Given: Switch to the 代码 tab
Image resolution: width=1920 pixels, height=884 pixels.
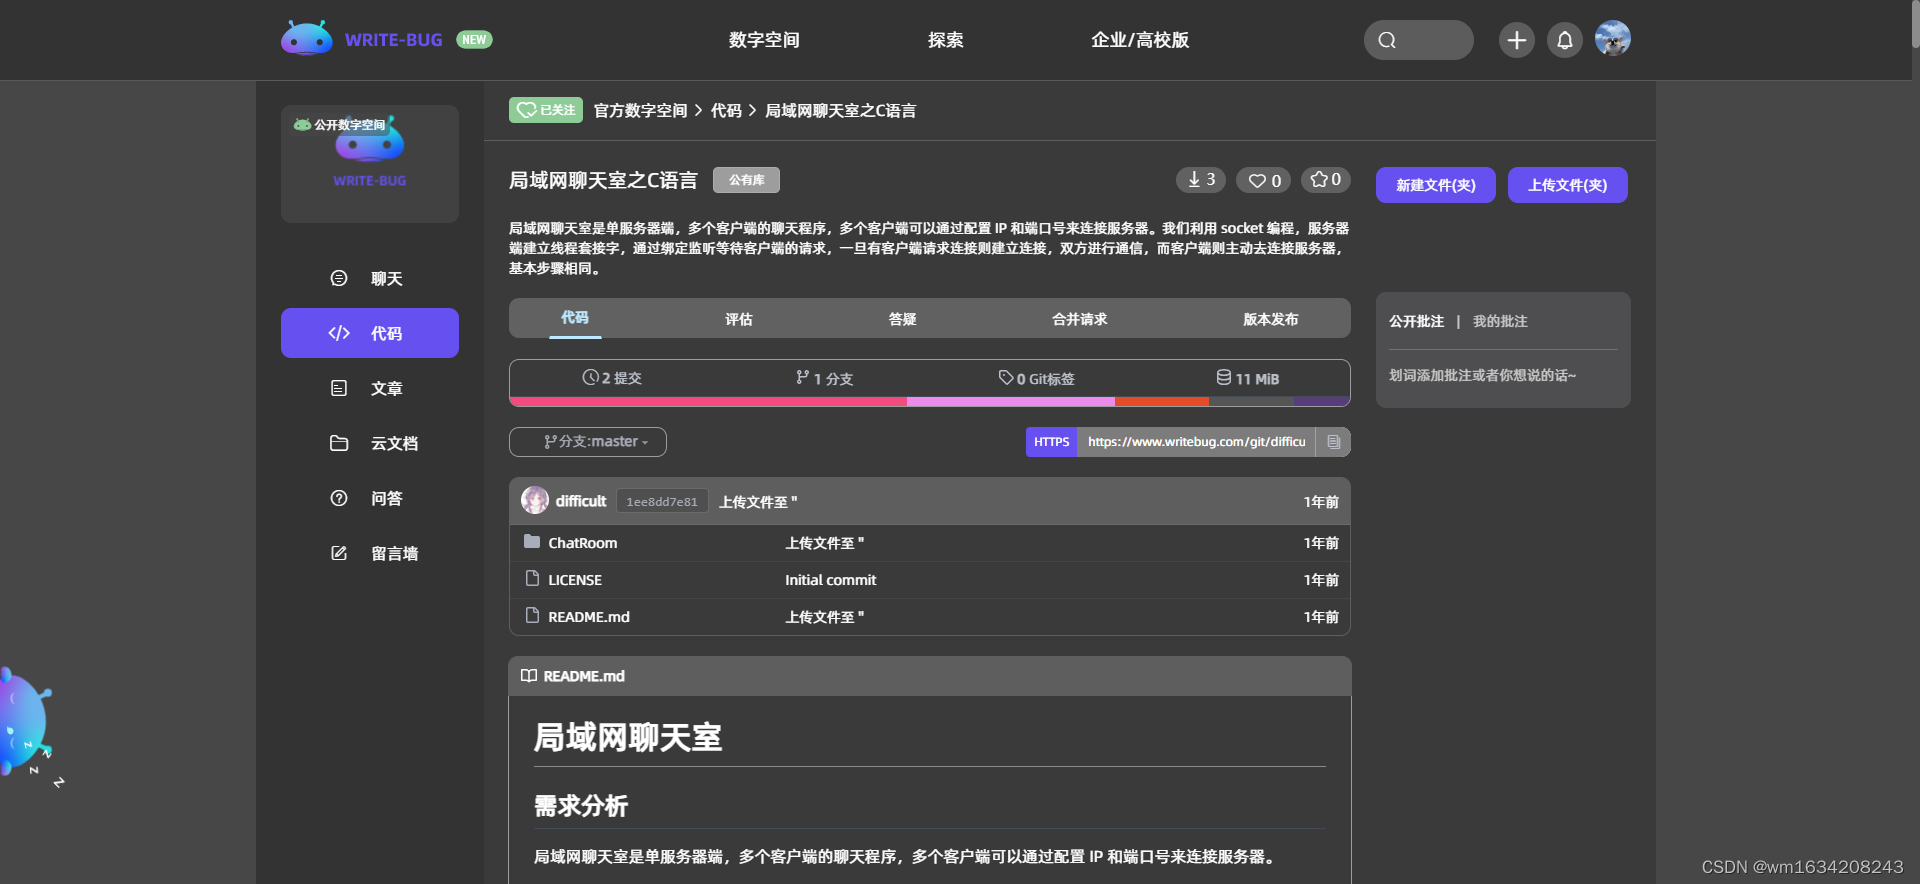Looking at the screenshot, I should [575, 318].
